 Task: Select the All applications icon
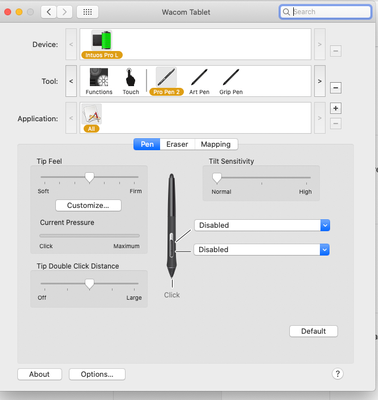91,114
